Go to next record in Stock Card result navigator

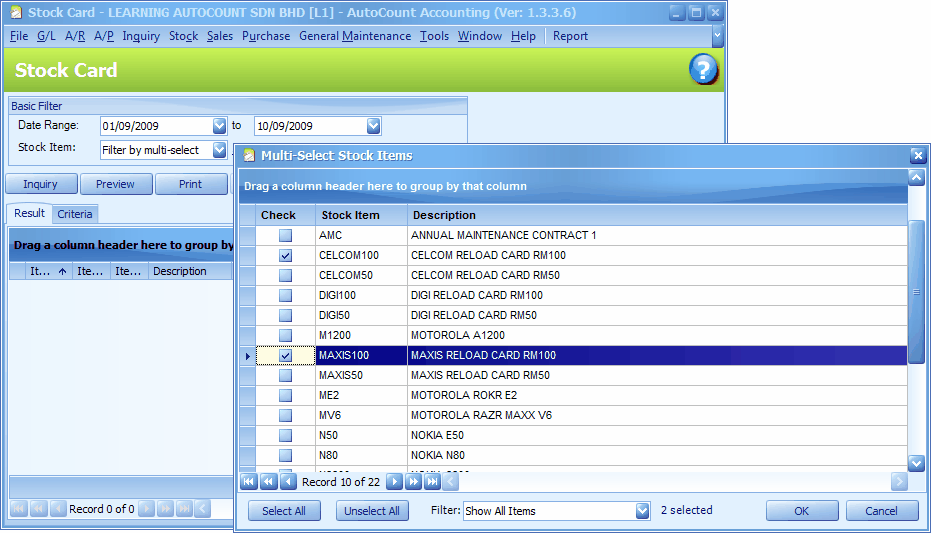146,509
